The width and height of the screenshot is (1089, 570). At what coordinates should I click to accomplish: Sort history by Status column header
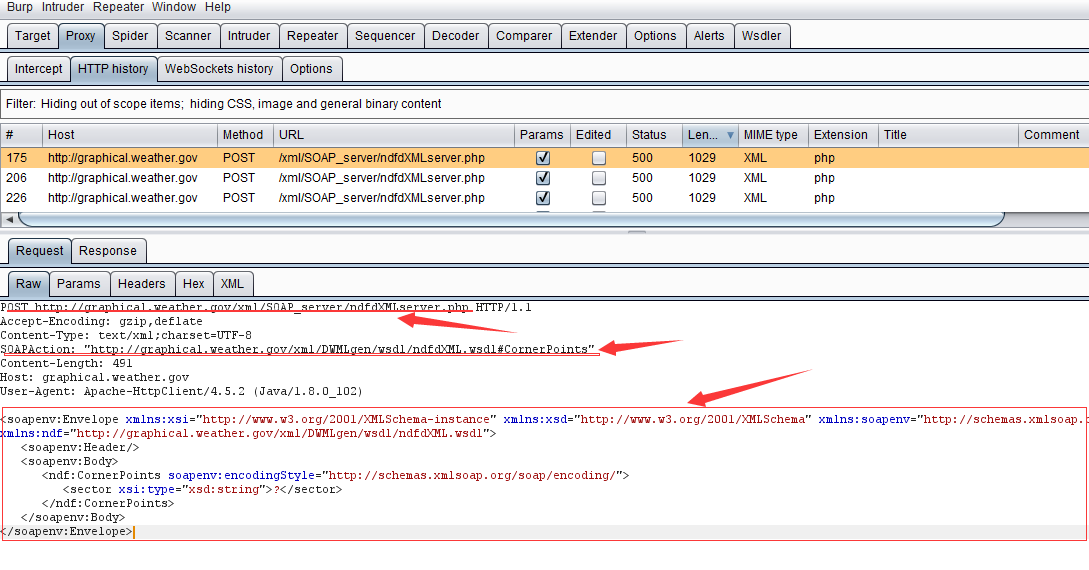[x=649, y=135]
